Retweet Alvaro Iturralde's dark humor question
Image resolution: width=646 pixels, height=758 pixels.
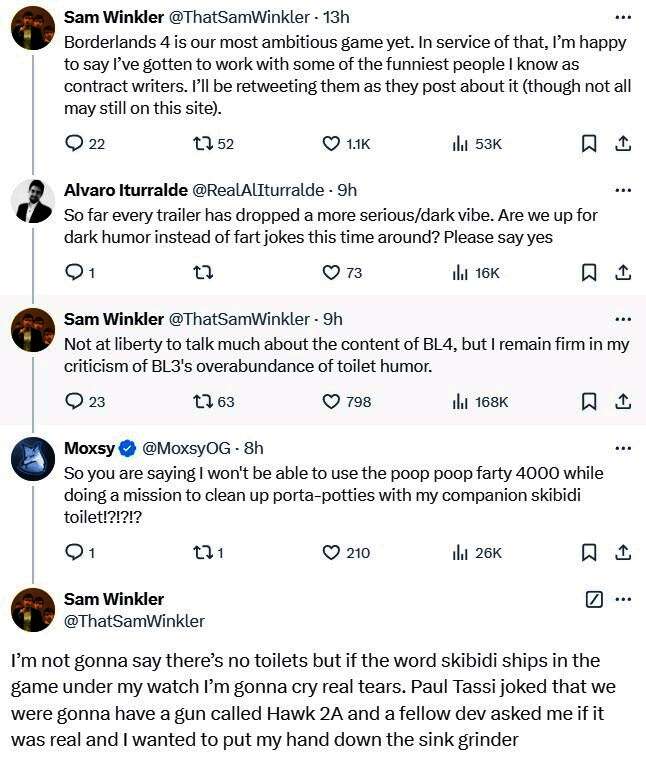[201, 272]
